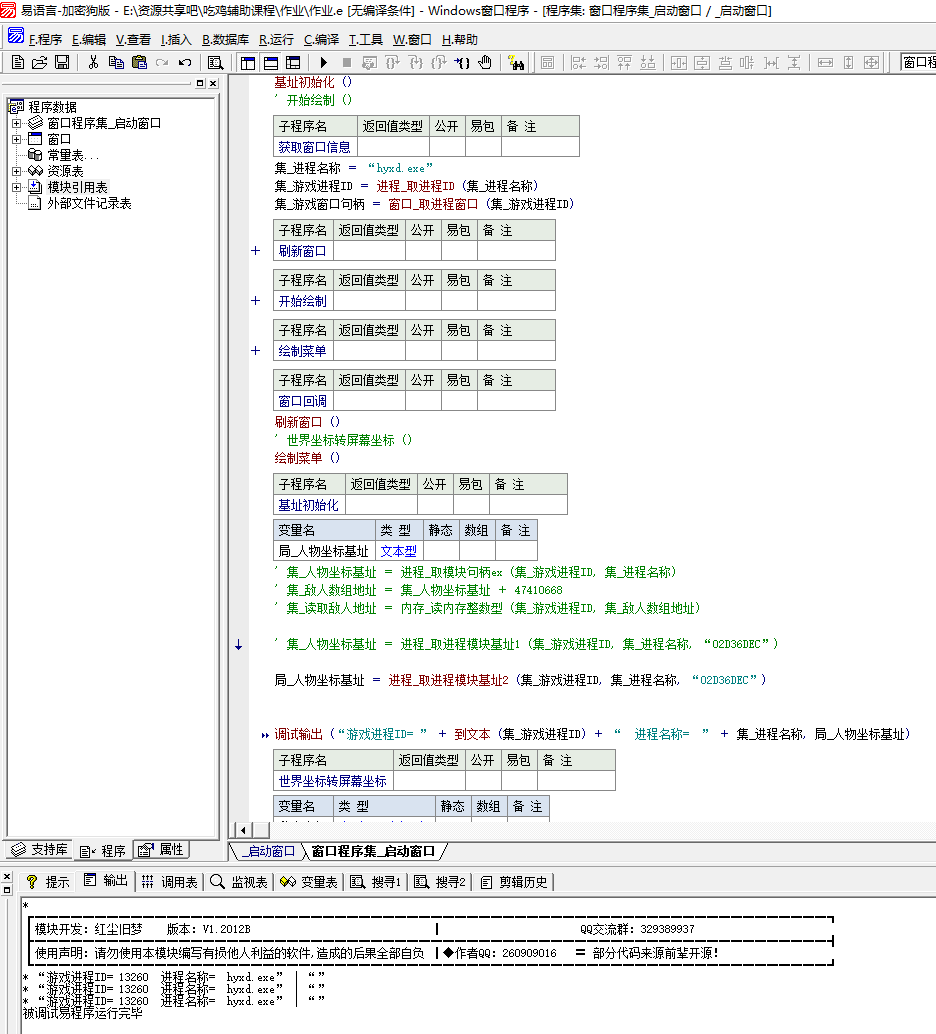Image resolution: width=936 pixels, height=1034 pixels.
Task: Click the Same height icon
Action: pyautogui.click(x=848, y=63)
